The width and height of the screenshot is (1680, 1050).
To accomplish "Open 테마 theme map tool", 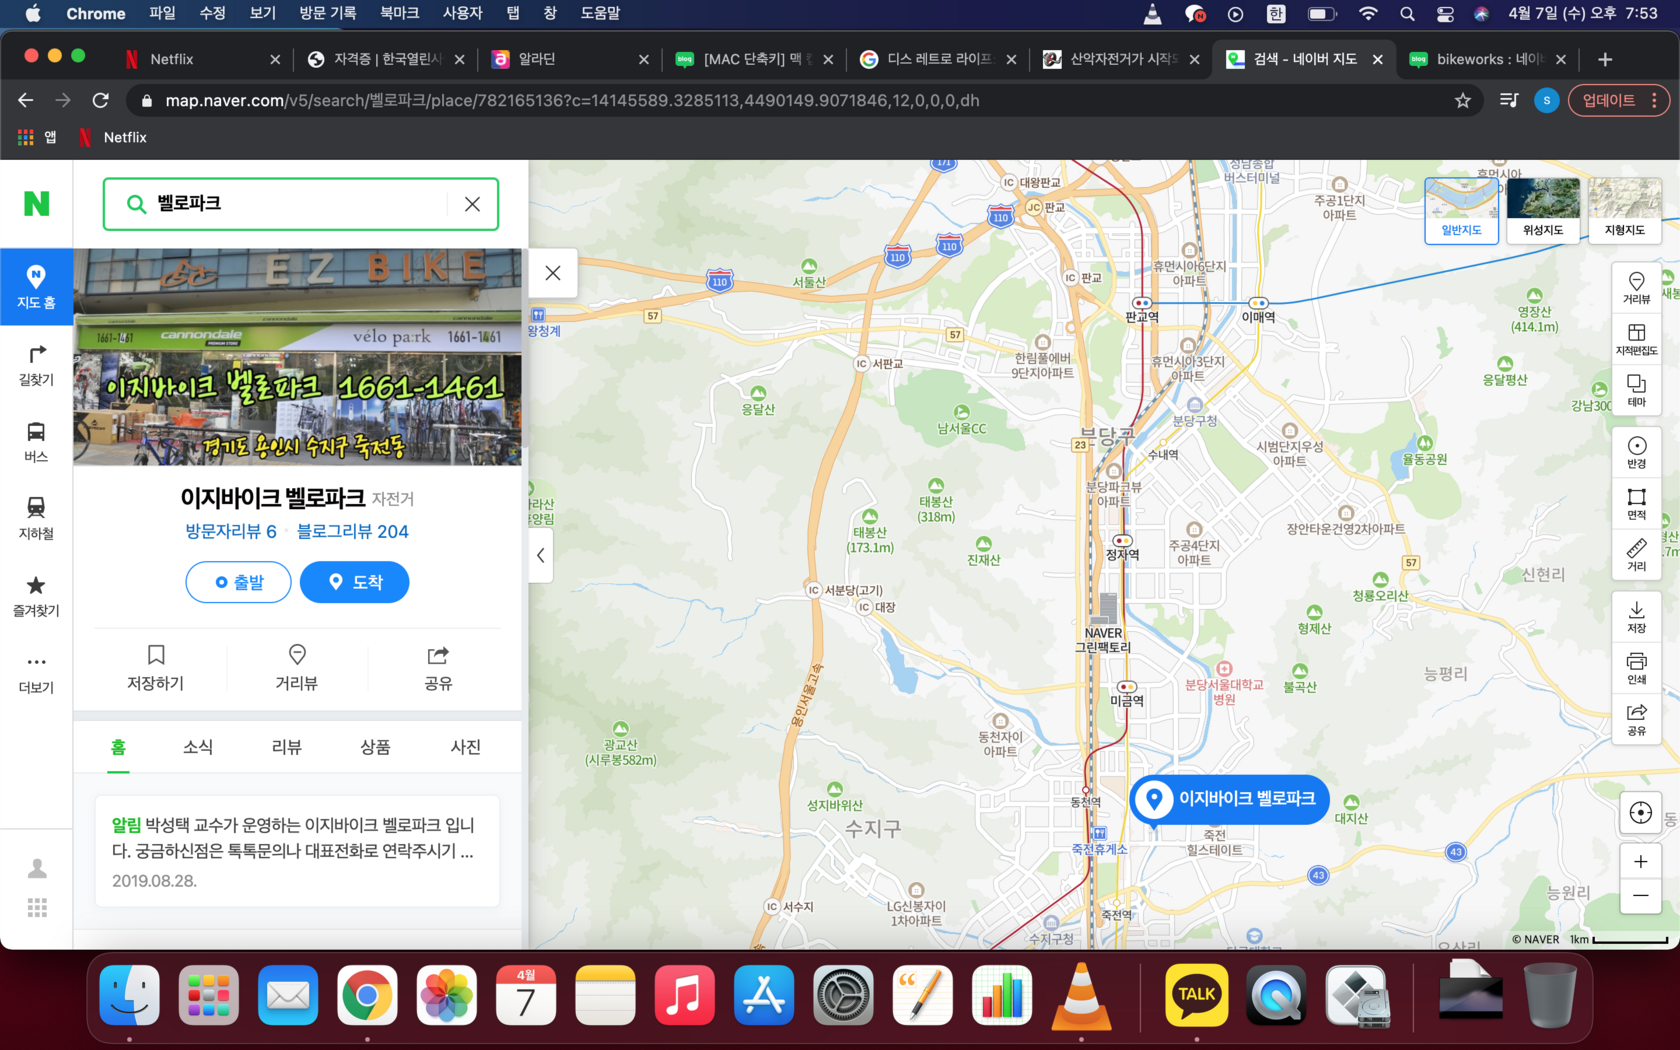I will (x=1637, y=390).
